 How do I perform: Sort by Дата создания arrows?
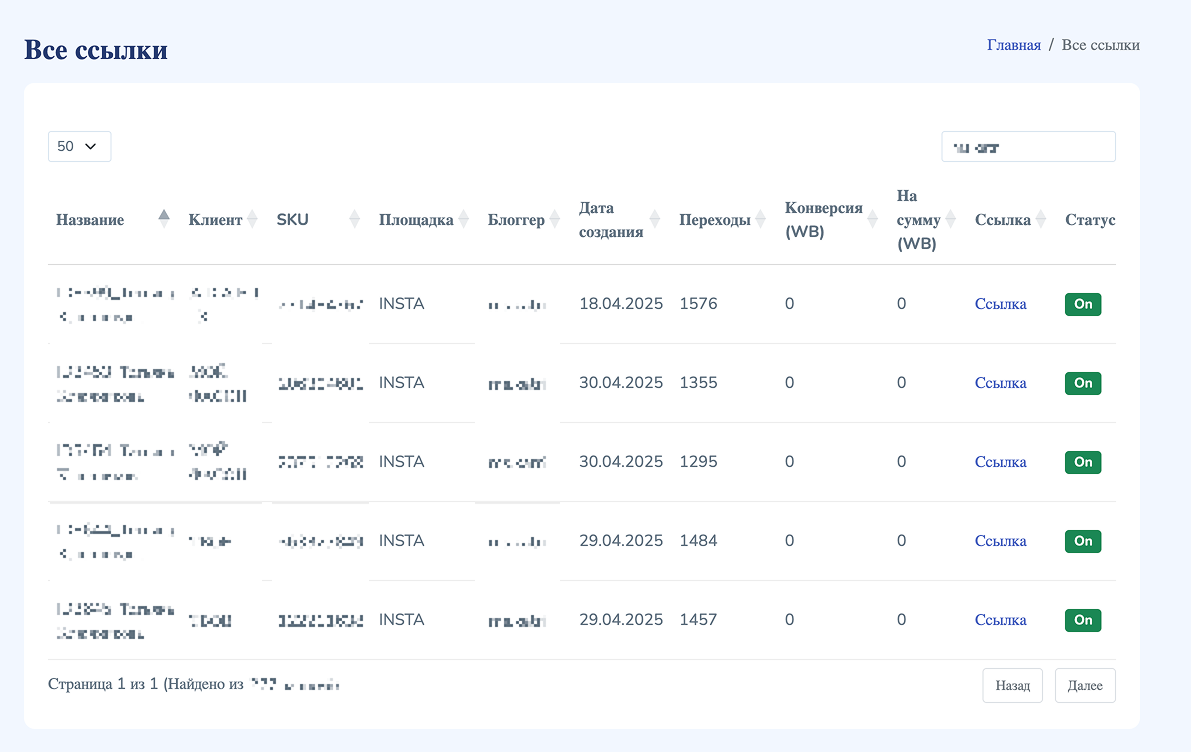(x=654, y=220)
